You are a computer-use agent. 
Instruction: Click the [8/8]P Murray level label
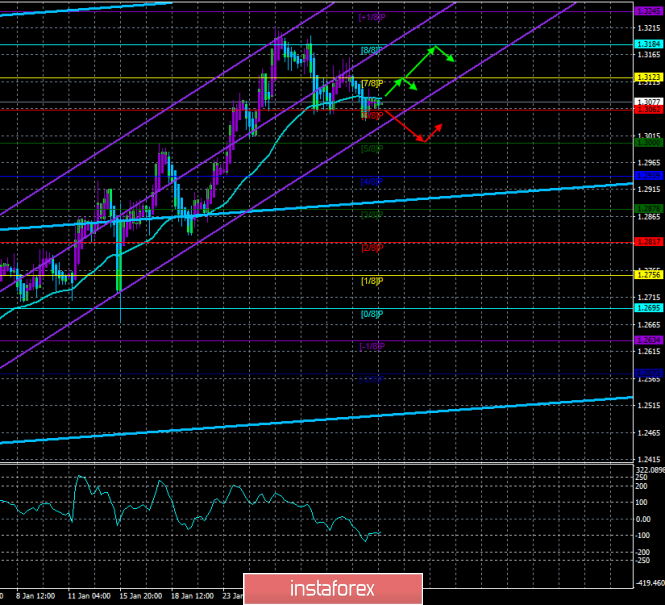coord(372,50)
